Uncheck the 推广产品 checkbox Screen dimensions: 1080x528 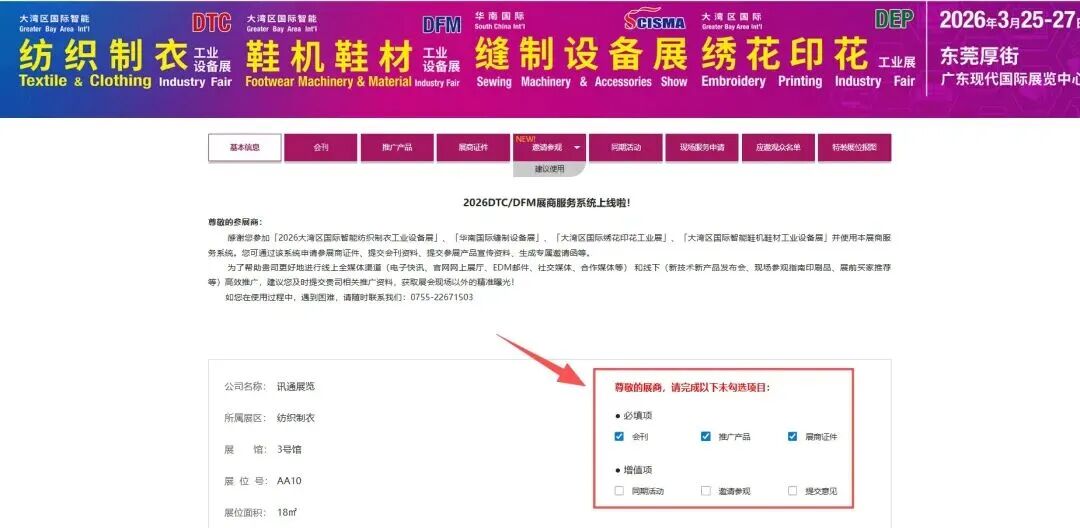click(706, 437)
